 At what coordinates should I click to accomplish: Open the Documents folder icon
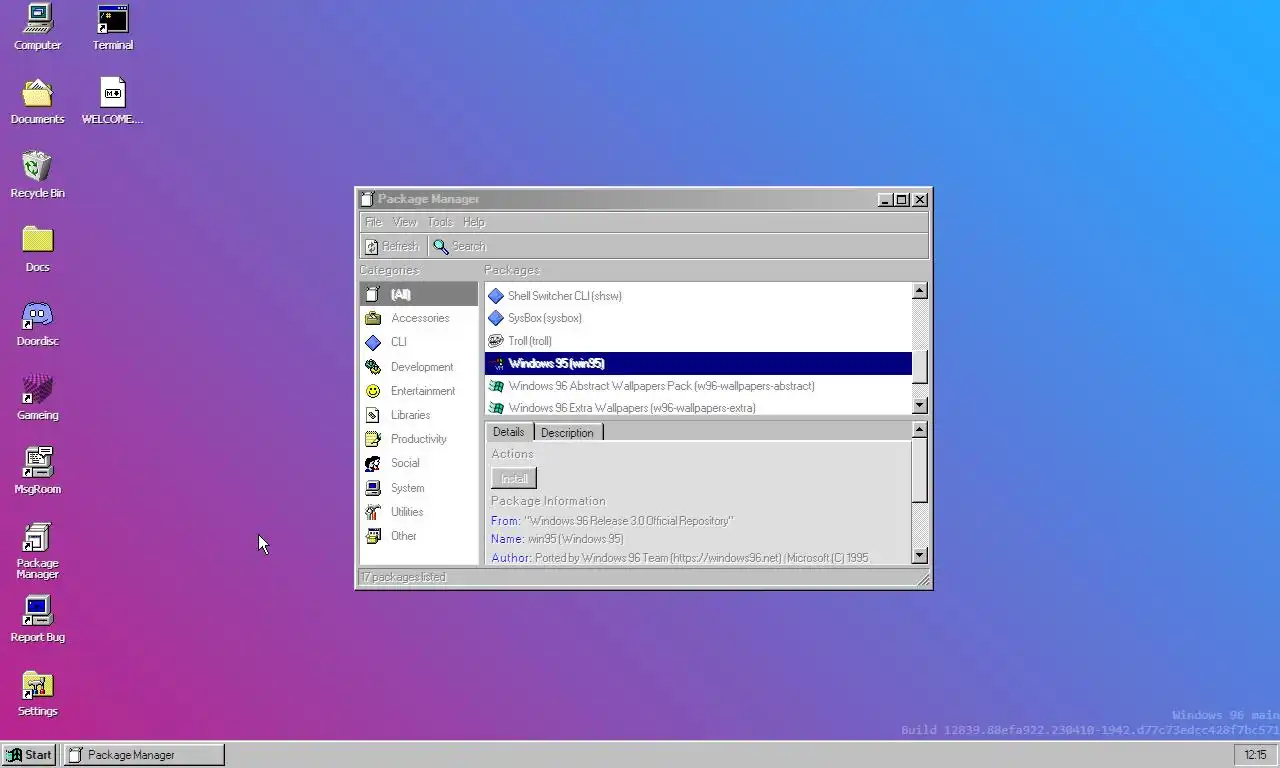(x=37, y=101)
